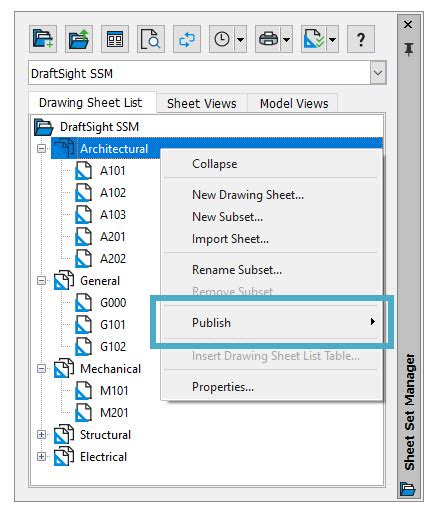Viewport: 436px width, 512px height.
Task: Click the Mechanical subset icon
Action: 64,368
